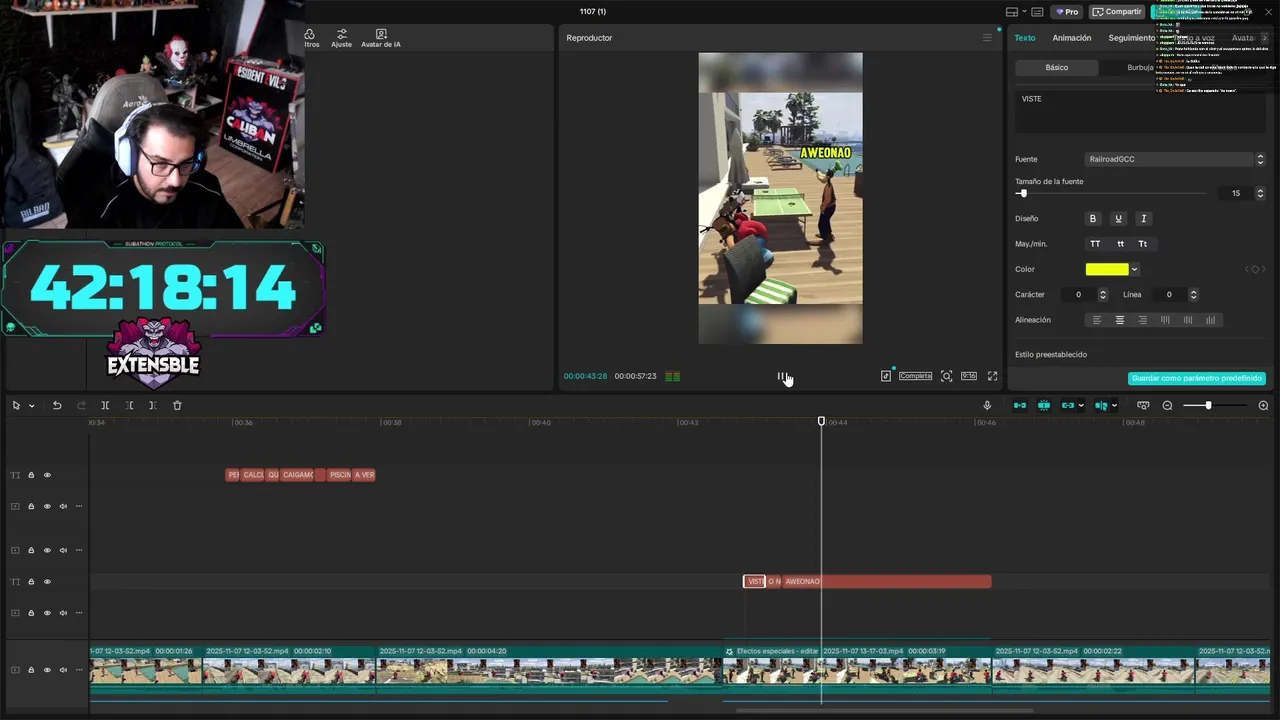The image size is (1280, 720).
Task: Trim clip left of playhead icon
Action: coord(129,405)
